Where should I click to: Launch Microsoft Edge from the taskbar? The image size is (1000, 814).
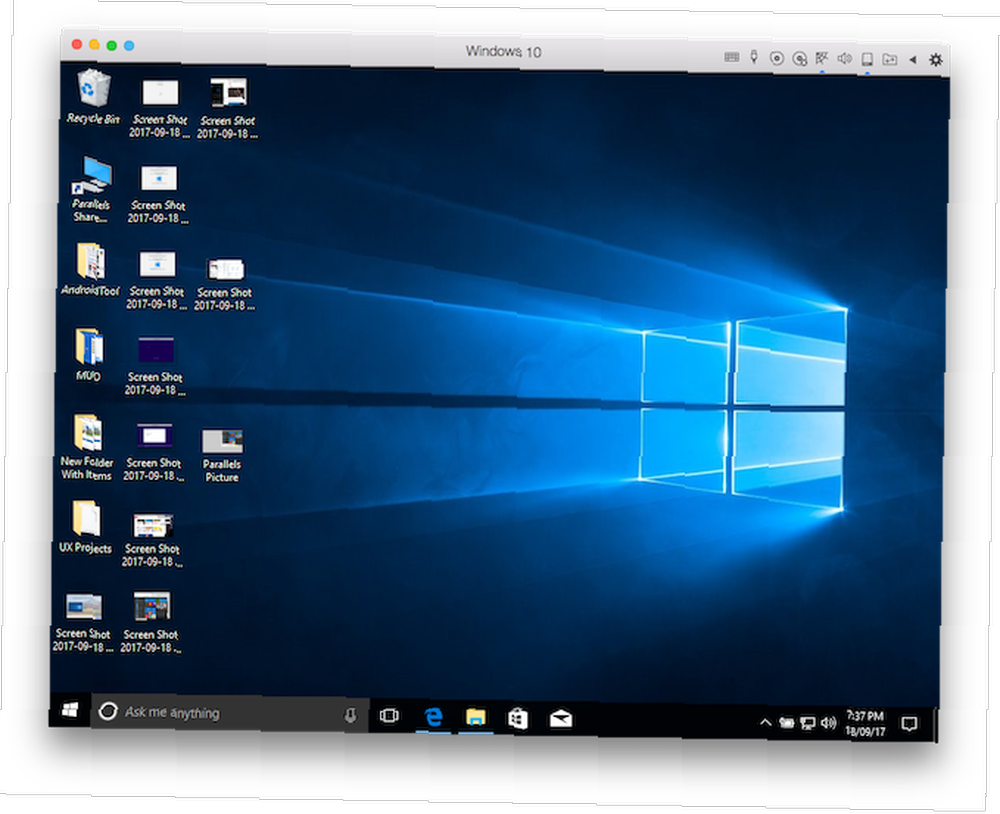click(x=434, y=717)
